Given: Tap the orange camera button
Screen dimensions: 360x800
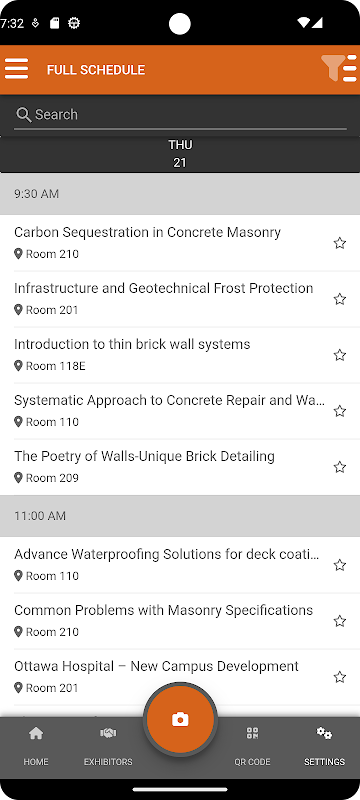Looking at the screenshot, I should coord(180,719).
